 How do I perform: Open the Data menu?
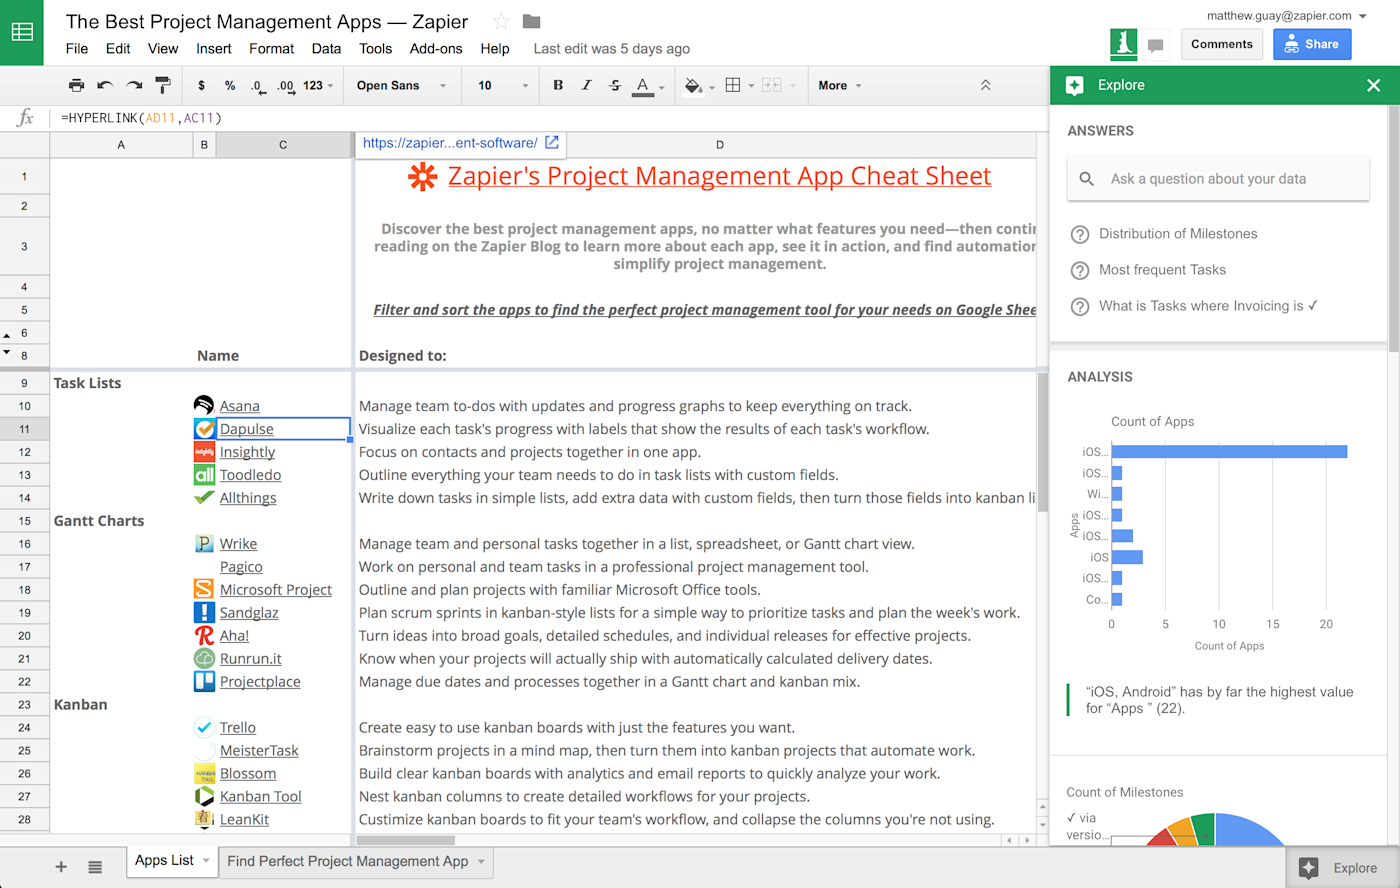coord(326,48)
